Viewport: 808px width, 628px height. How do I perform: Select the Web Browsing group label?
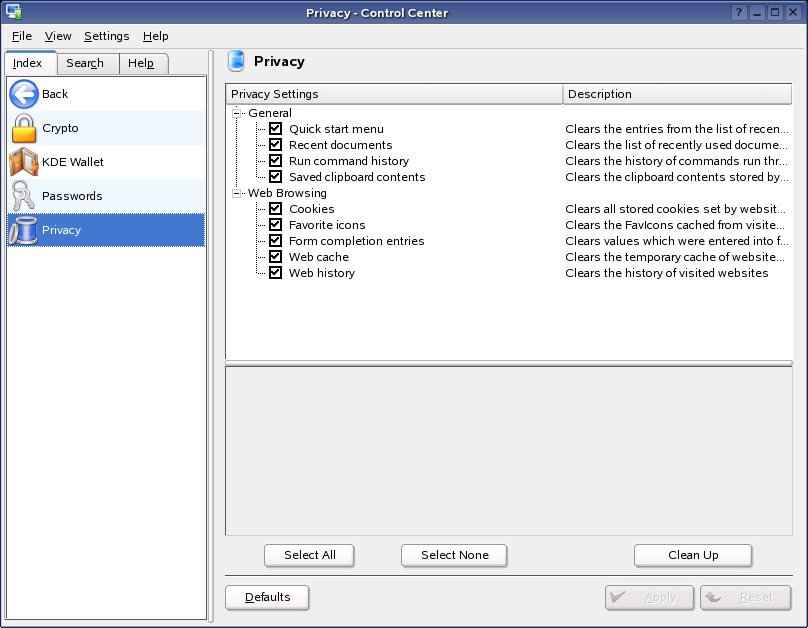pos(287,193)
